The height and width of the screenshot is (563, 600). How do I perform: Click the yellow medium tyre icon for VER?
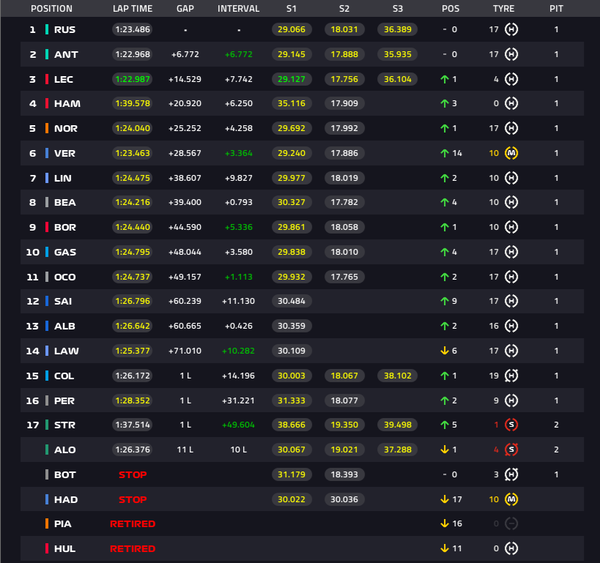(511, 153)
